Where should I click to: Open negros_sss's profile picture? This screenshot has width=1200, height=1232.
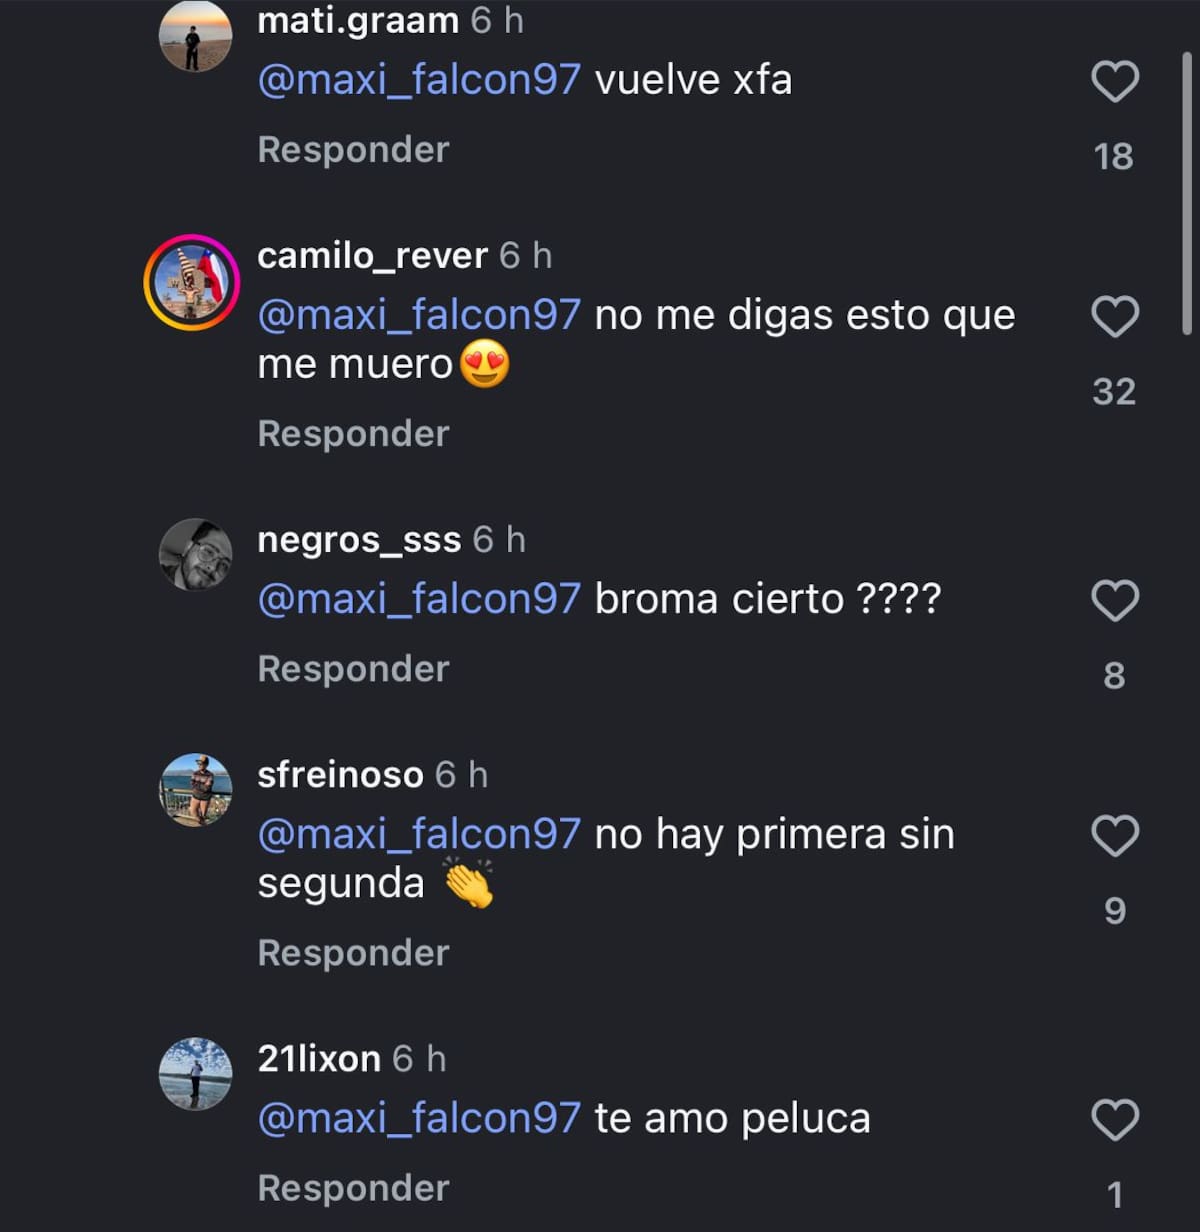[196, 556]
